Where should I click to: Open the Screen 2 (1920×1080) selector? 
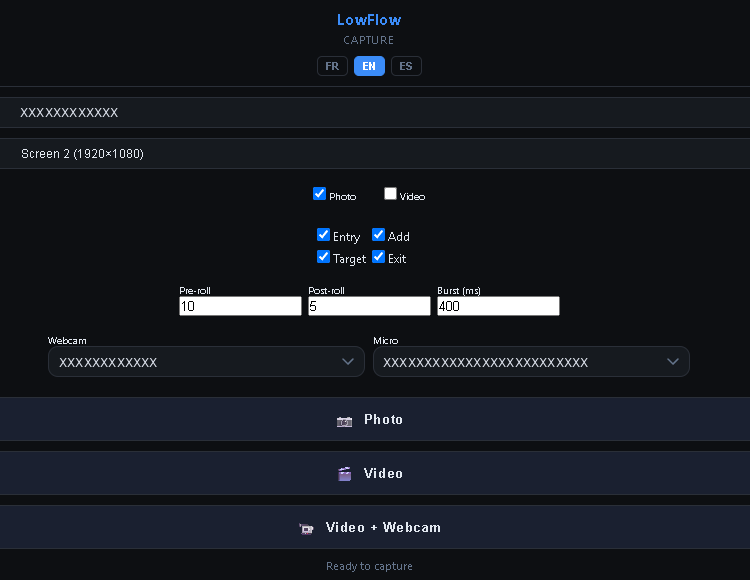[x=375, y=153]
